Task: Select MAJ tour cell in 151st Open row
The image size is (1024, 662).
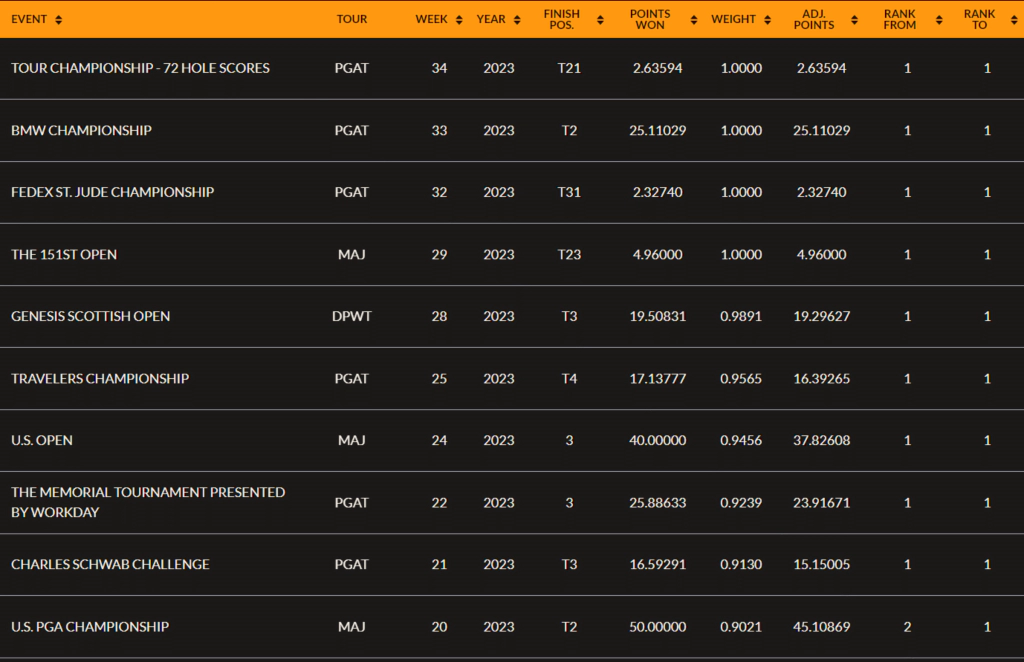Action: [x=351, y=254]
